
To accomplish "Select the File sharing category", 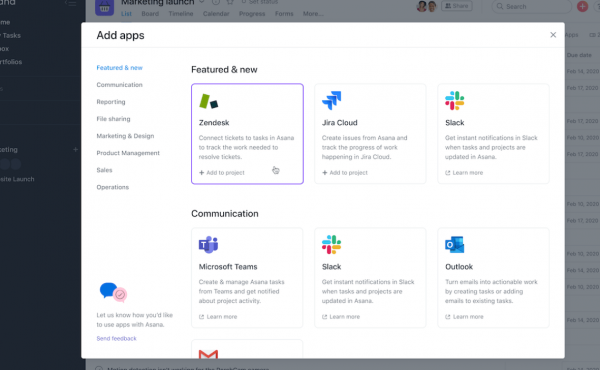I will tap(113, 119).
